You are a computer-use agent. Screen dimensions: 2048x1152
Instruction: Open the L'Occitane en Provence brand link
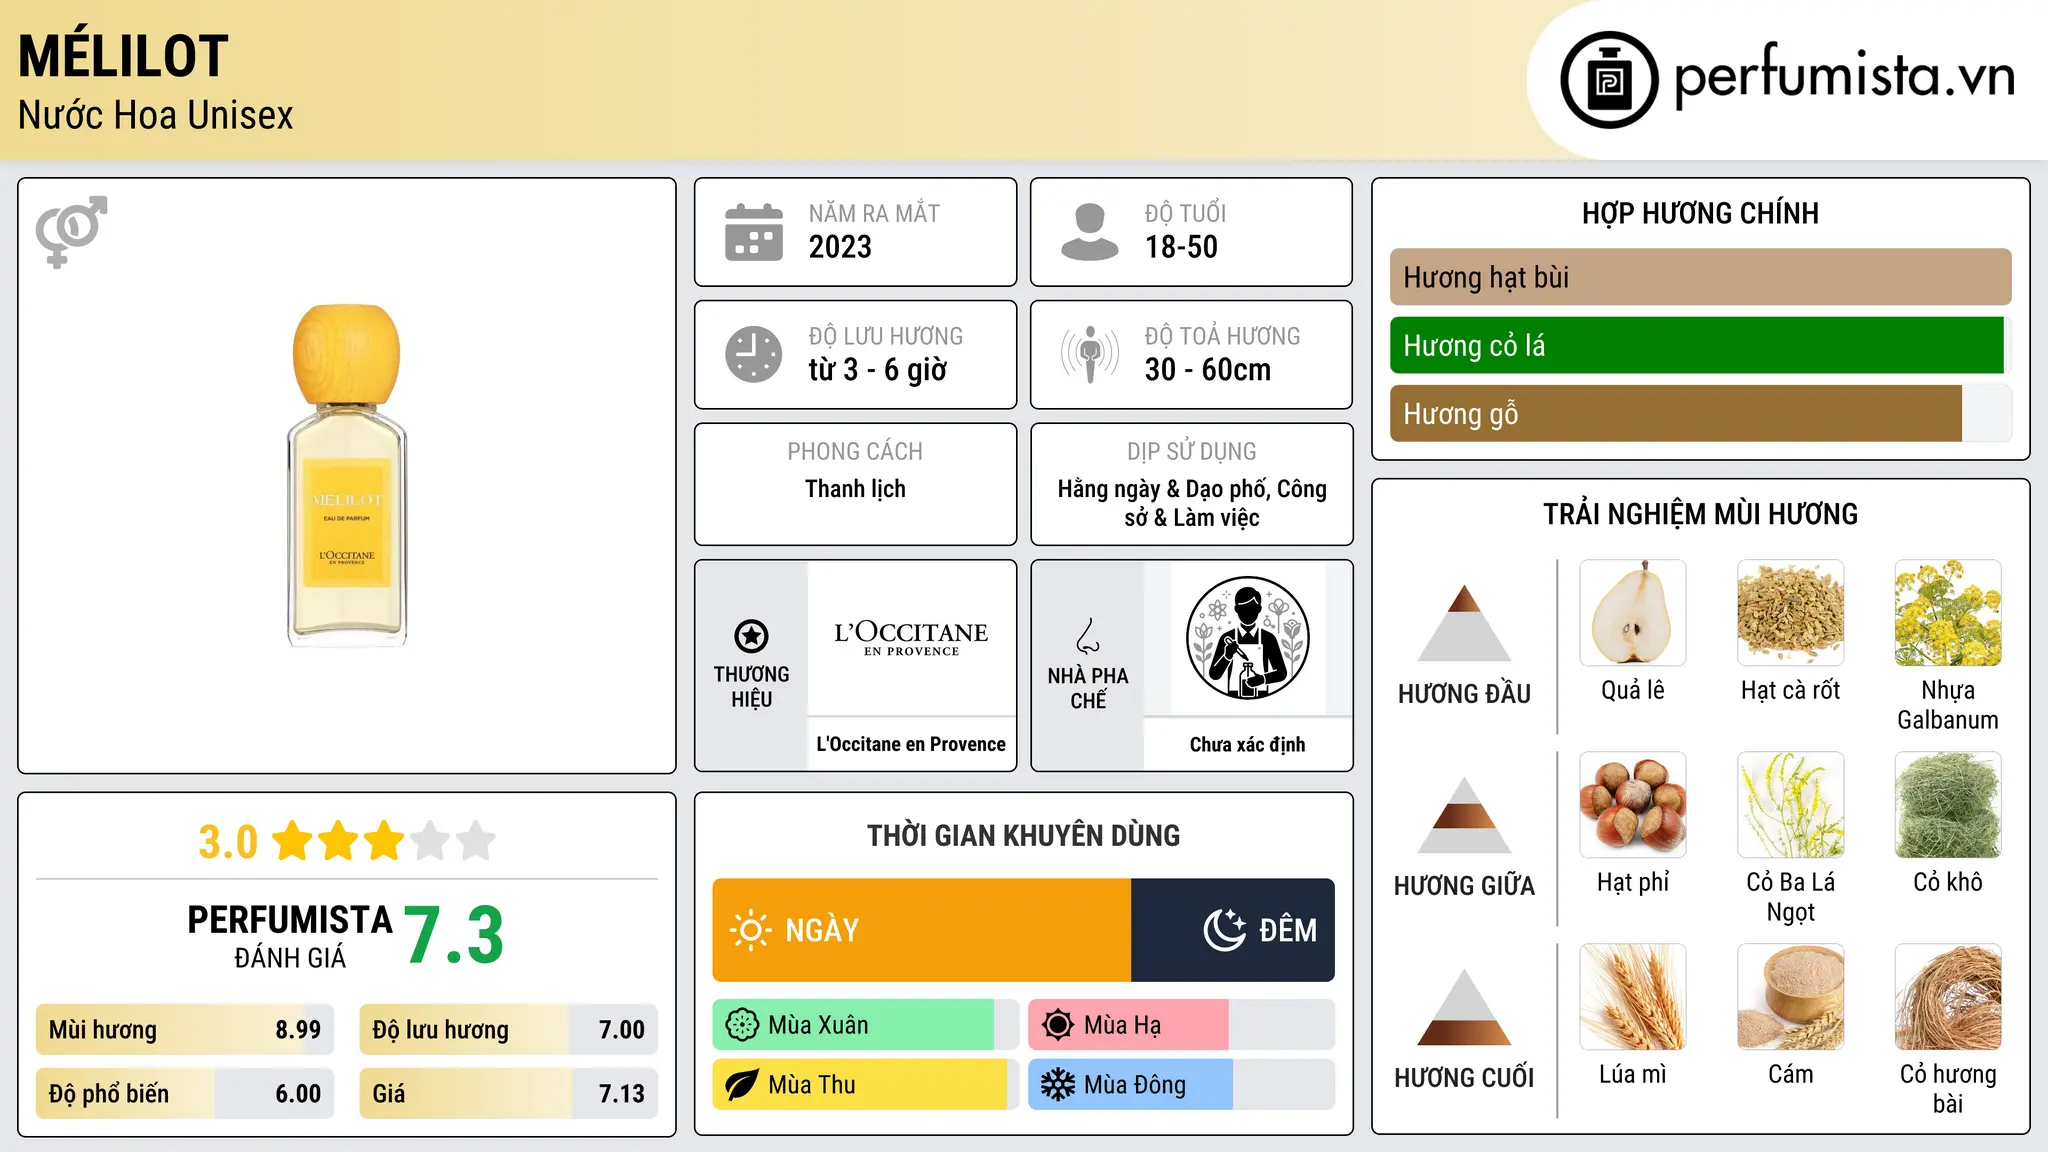coord(911,744)
